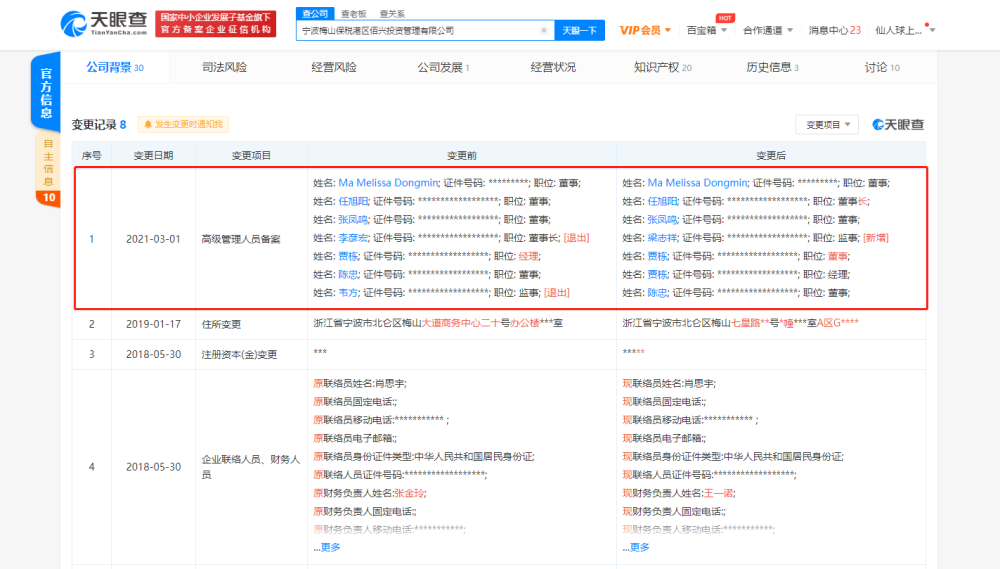The image size is (1000, 569).
Task: Select the 查老板 search mode tab
Action: [352, 13]
